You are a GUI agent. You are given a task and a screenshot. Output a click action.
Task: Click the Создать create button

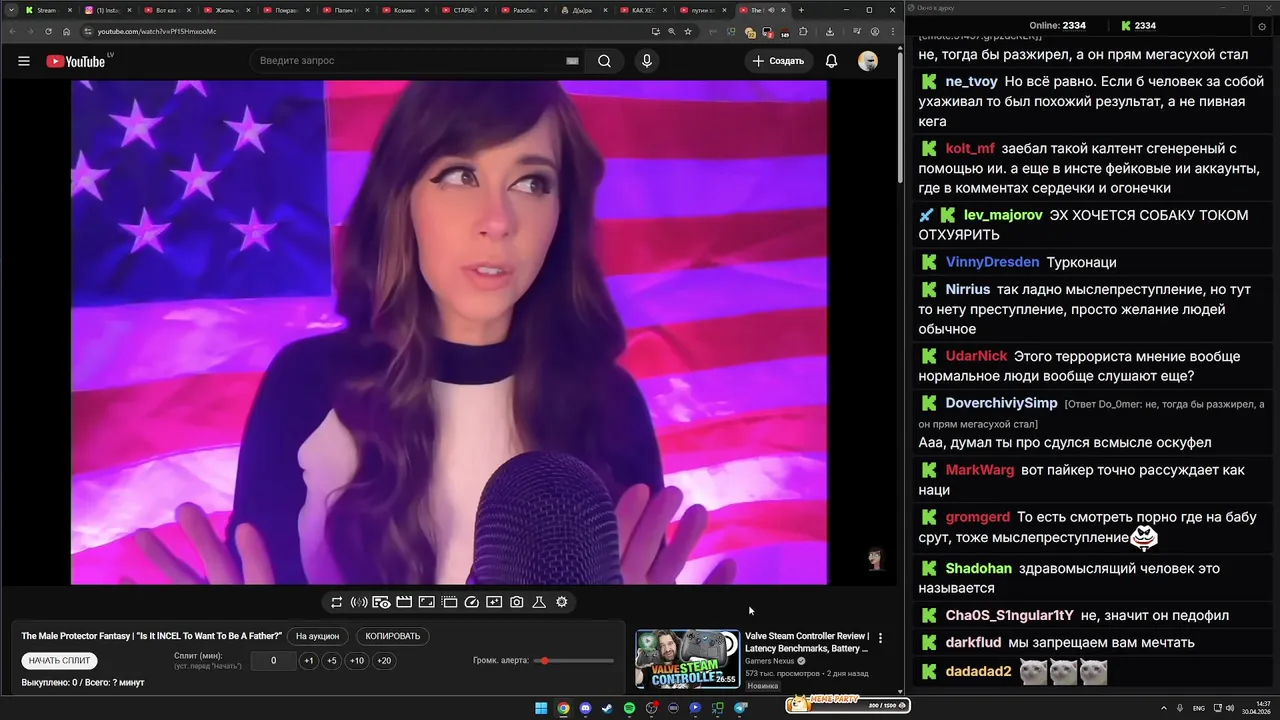[778, 61]
